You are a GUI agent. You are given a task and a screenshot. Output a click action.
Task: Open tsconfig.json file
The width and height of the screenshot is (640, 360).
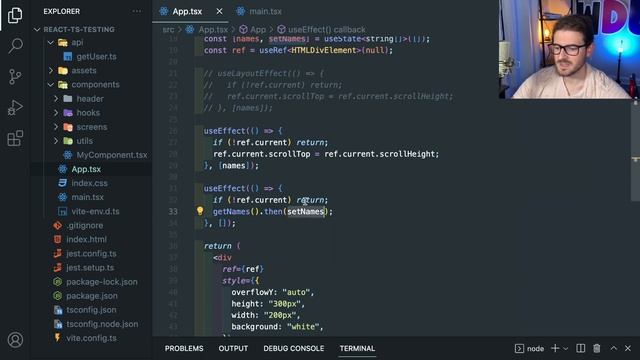click(x=91, y=310)
